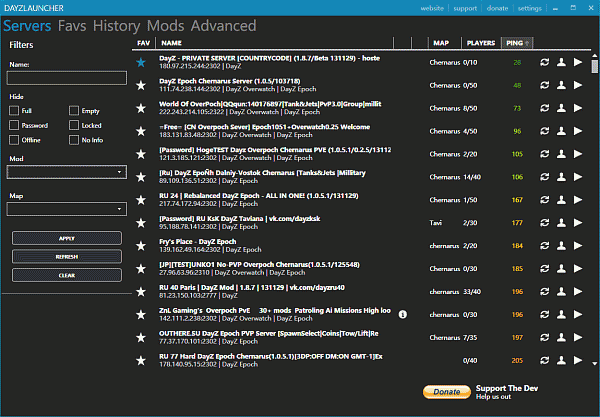
Task: Click the Tavi map label
Action: 435,223
